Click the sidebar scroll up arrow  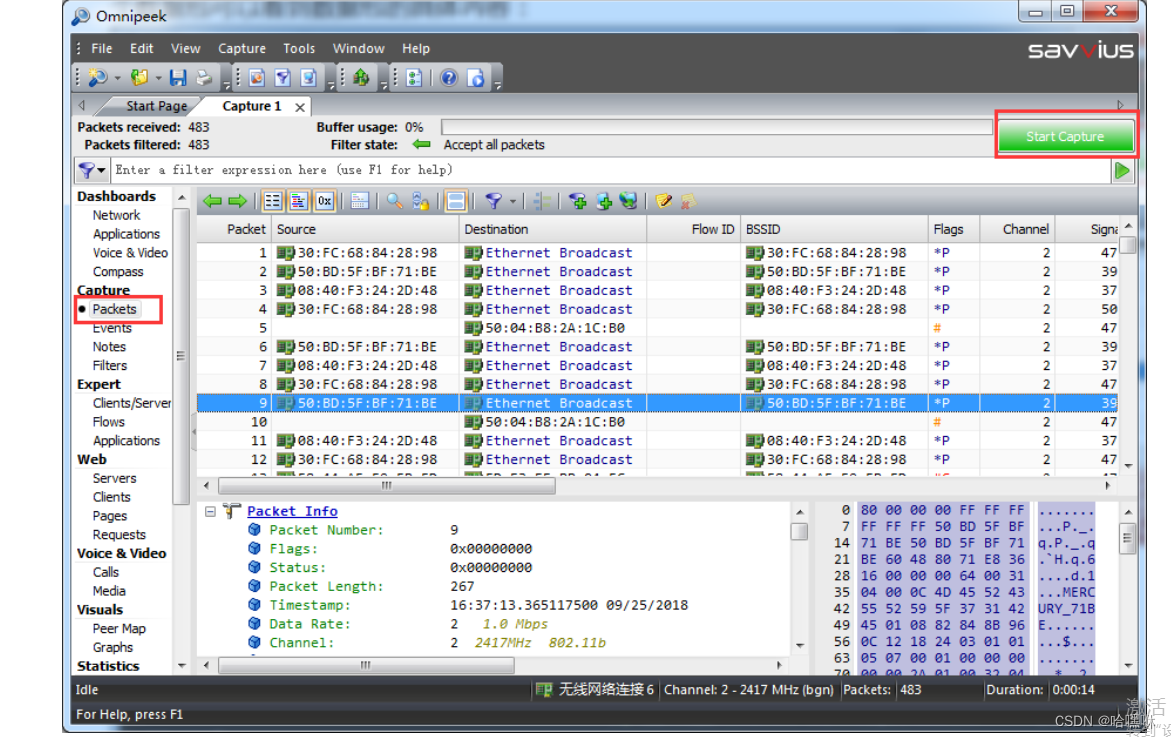[181, 197]
